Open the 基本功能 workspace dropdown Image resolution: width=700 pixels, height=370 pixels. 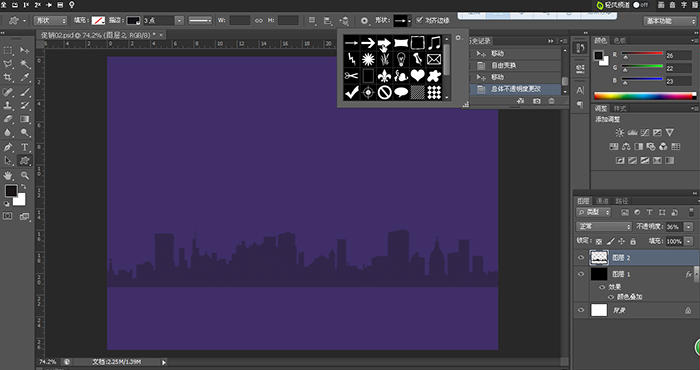tap(670, 21)
